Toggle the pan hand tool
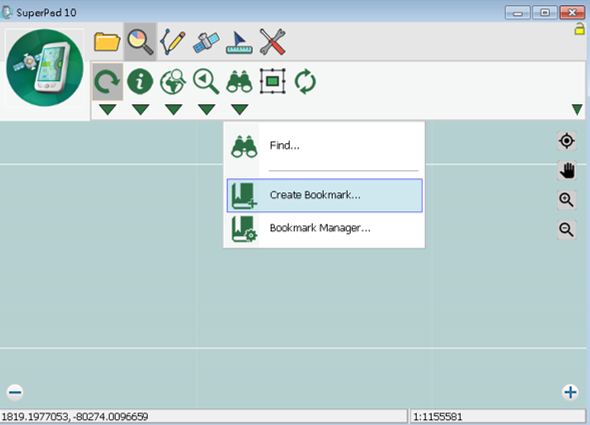The image size is (590, 425). pos(567,170)
